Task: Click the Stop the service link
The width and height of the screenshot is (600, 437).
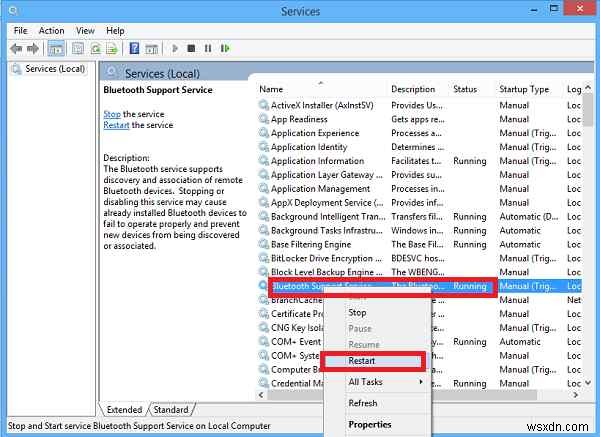Action: [112, 114]
